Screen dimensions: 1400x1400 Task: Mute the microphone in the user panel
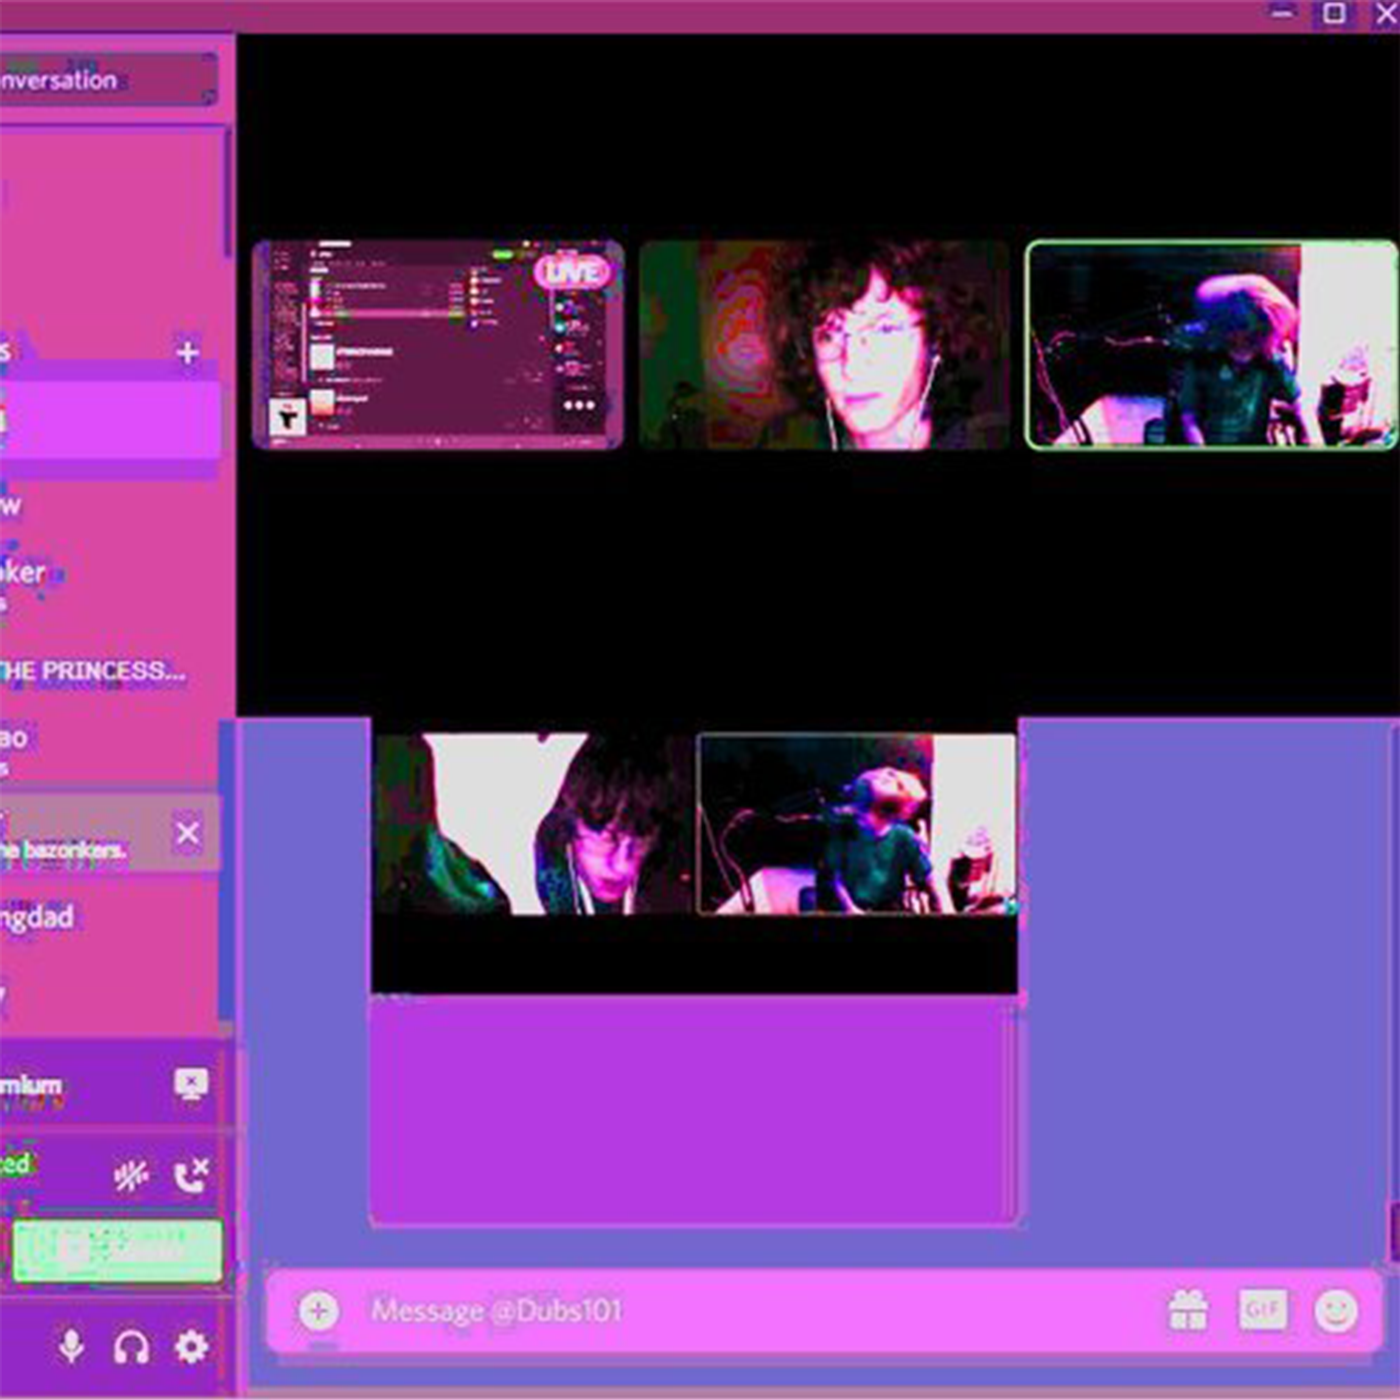[x=71, y=1346]
